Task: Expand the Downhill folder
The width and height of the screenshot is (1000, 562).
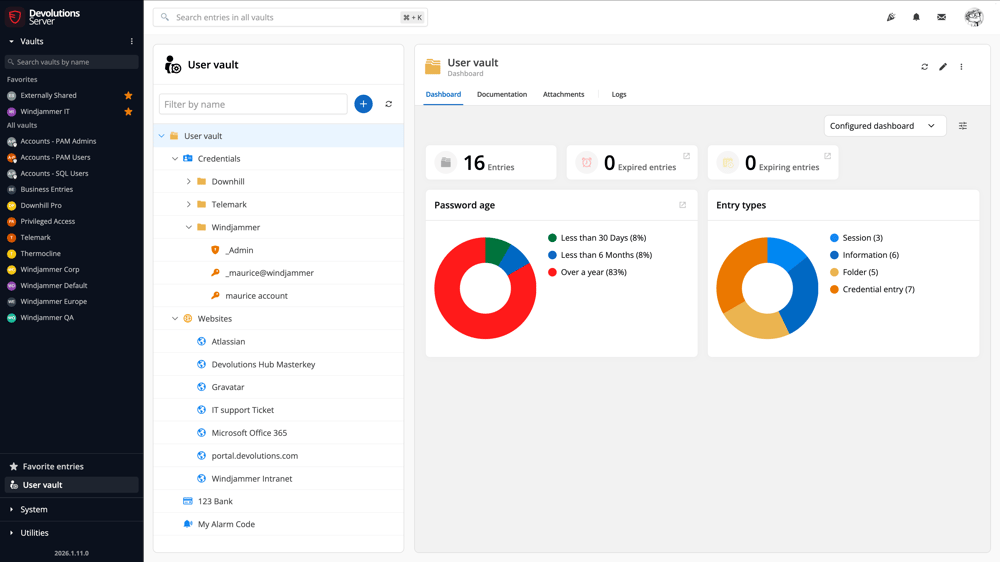Action: [x=189, y=182]
